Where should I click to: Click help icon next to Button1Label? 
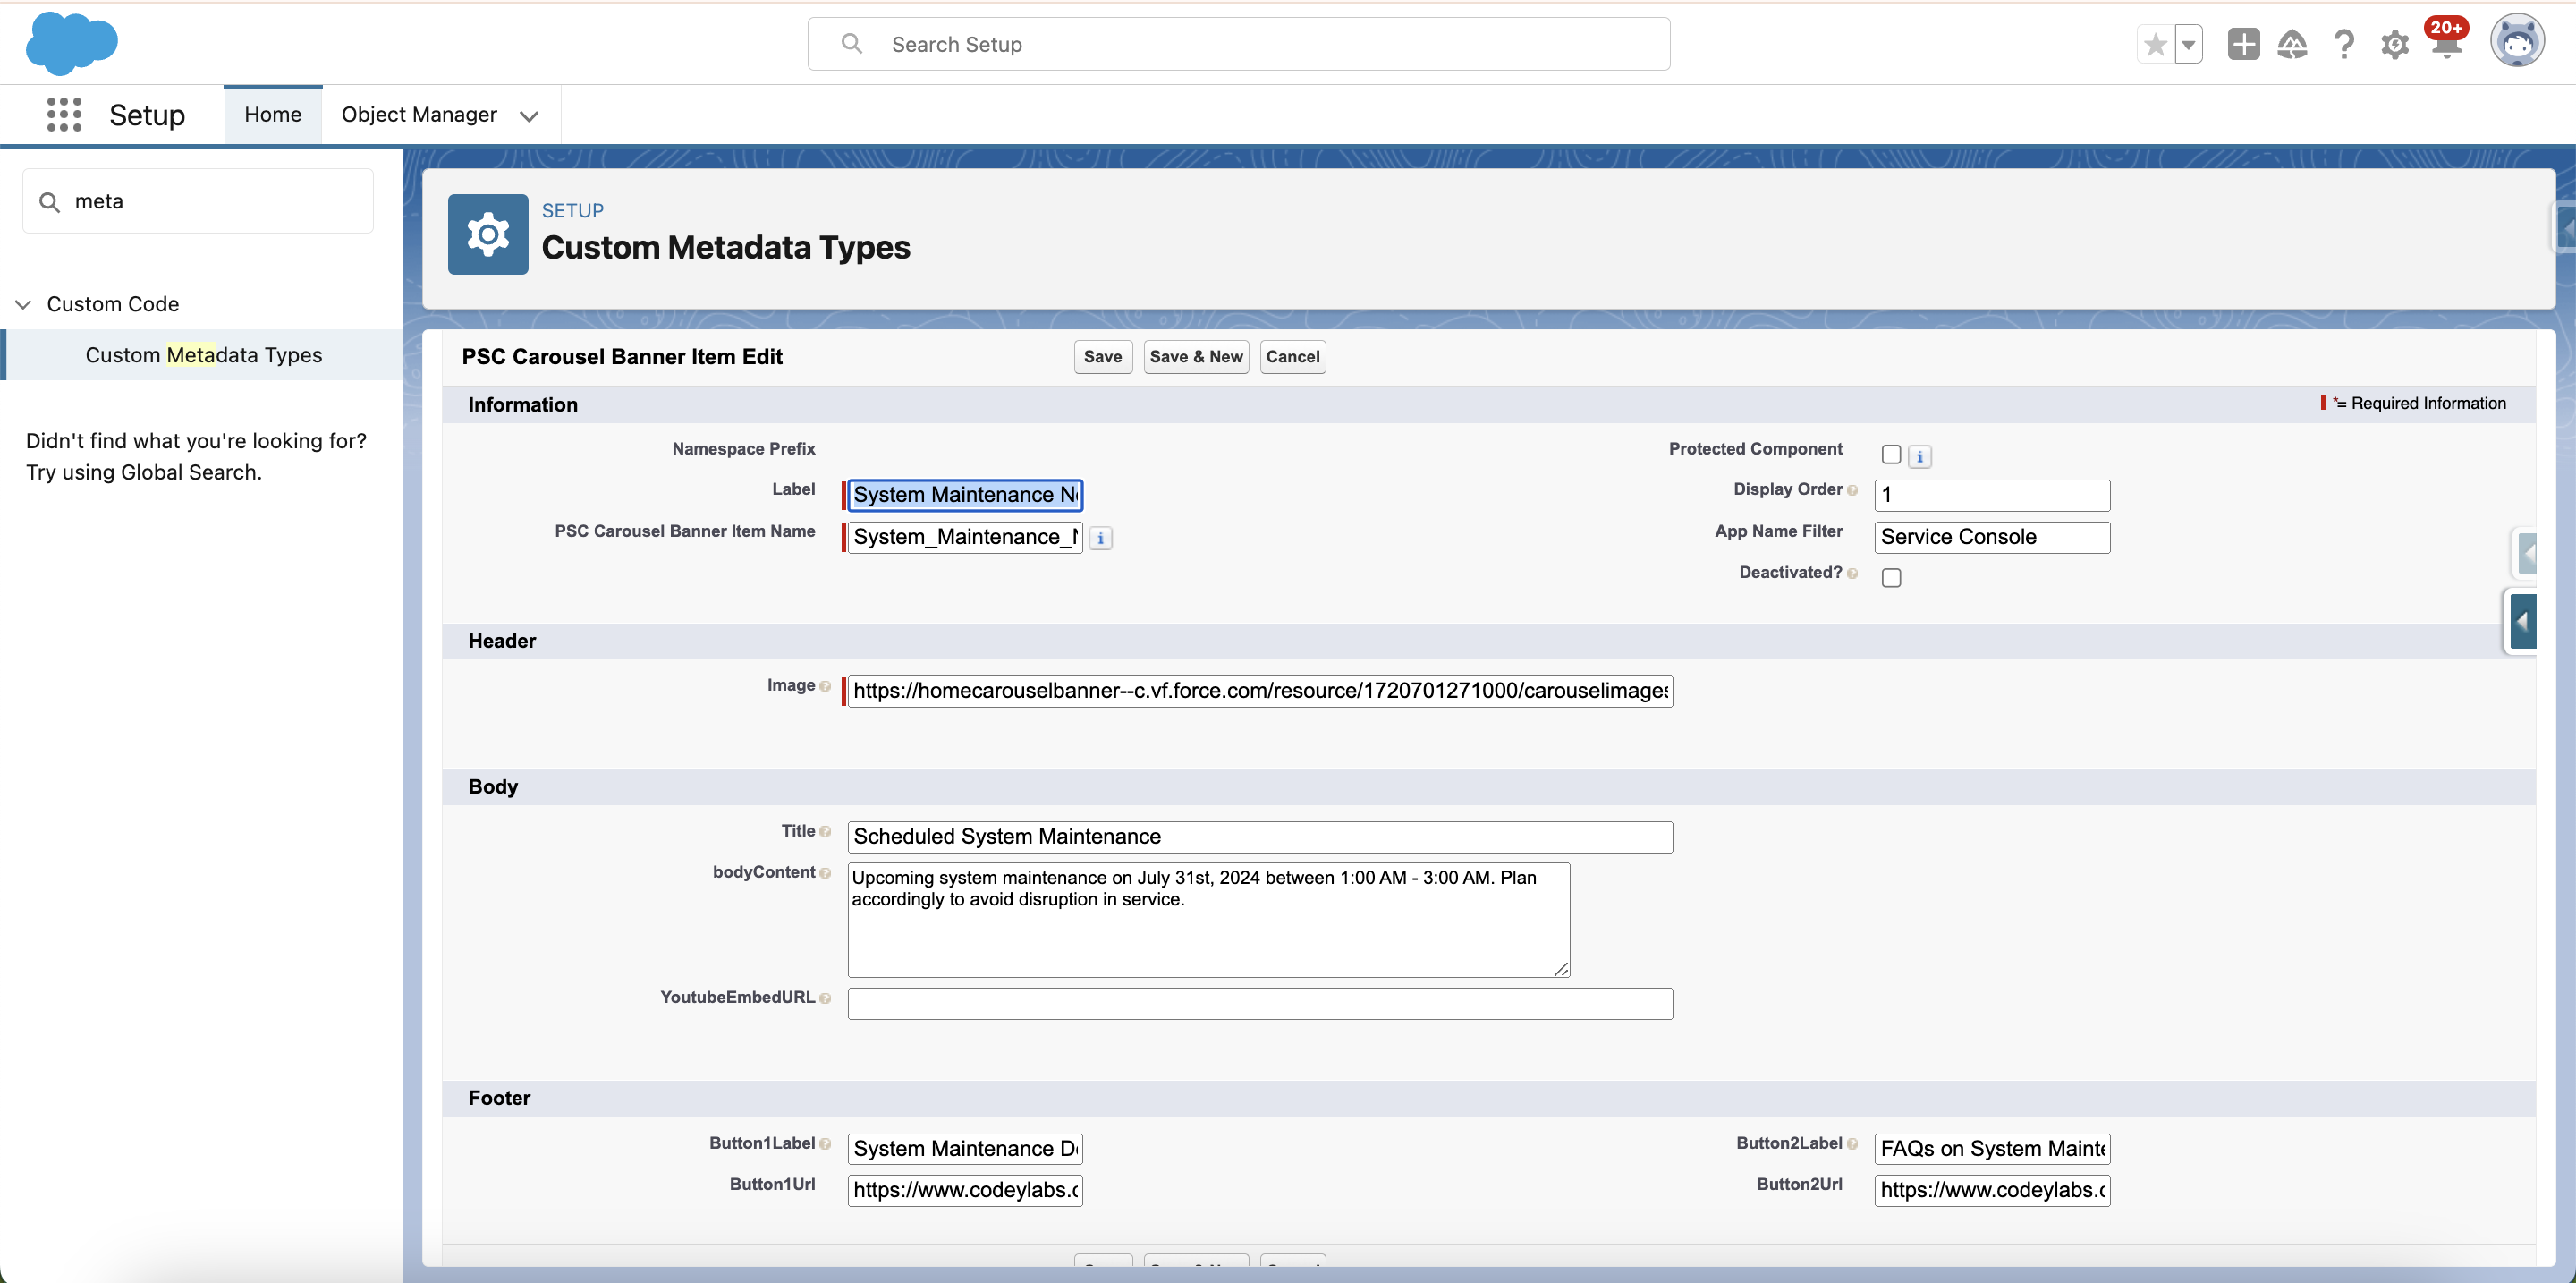(825, 1144)
